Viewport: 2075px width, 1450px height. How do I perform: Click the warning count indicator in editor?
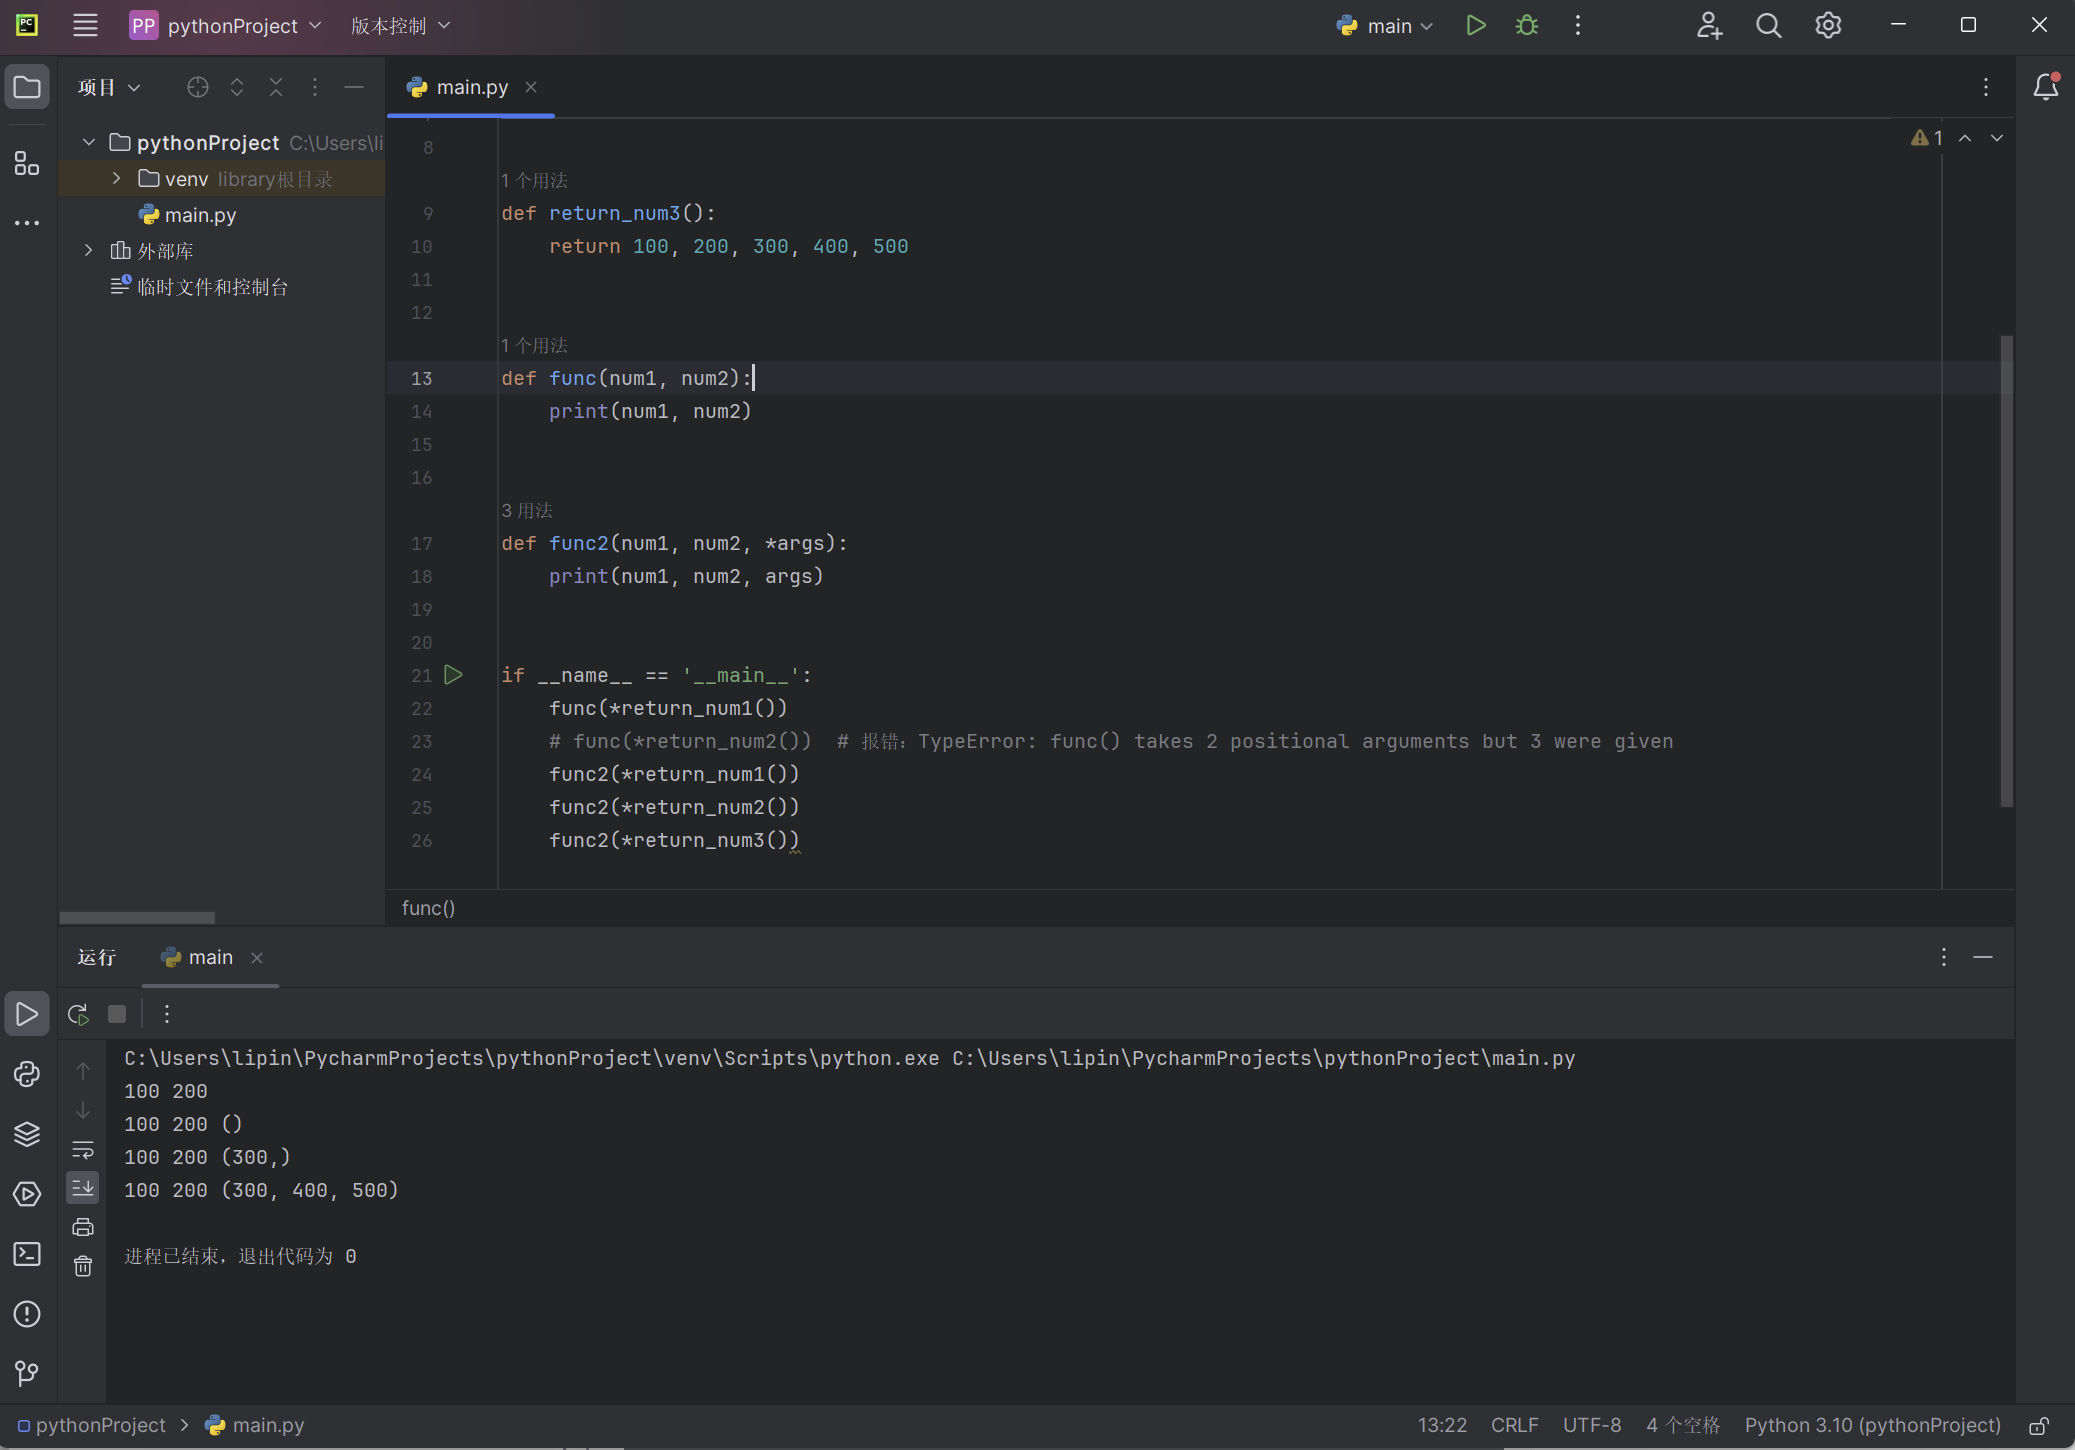[1927, 138]
